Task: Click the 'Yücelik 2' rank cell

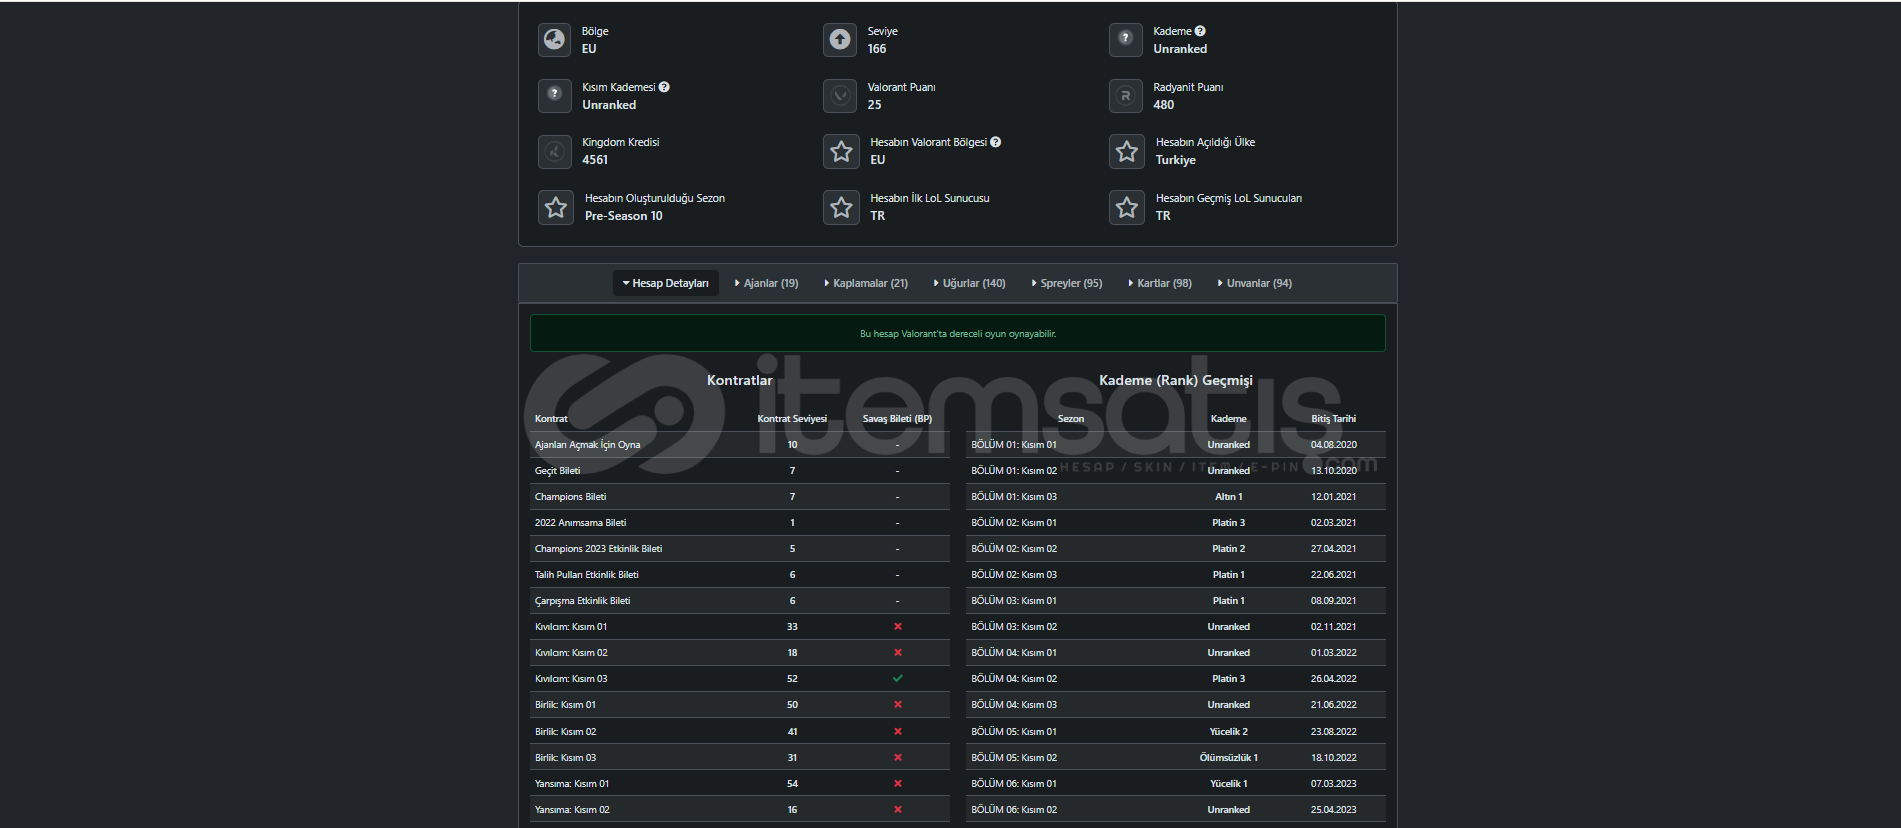Action: coord(1228,732)
